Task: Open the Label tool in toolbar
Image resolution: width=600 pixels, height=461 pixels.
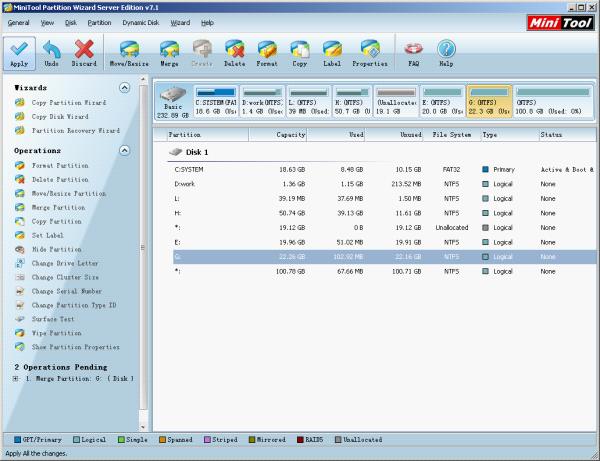Action: (332, 53)
